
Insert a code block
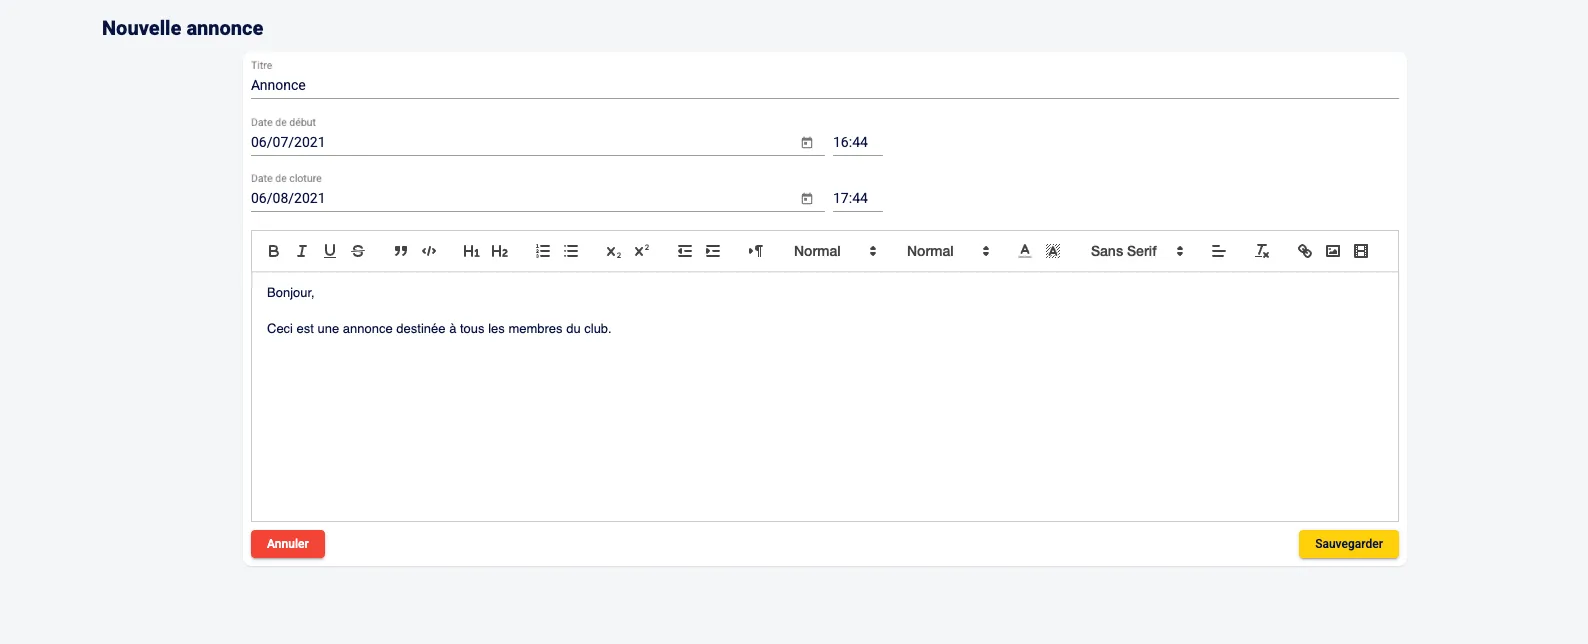pos(429,252)
